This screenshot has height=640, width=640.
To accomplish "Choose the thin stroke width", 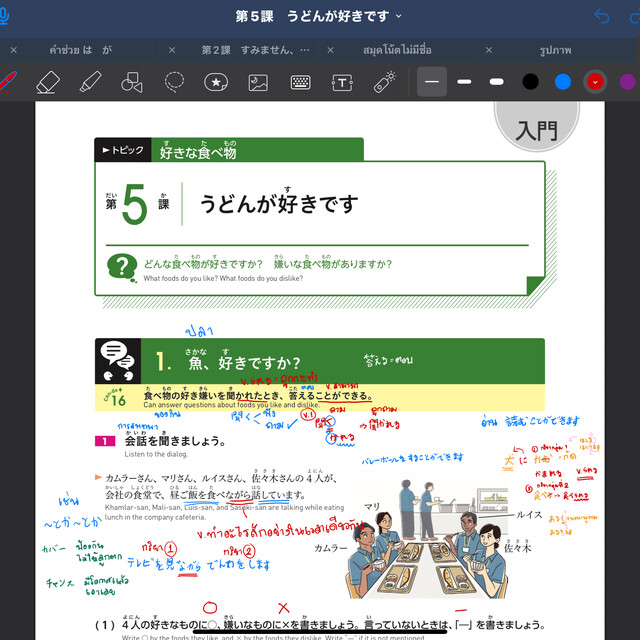I will (432, 81).
